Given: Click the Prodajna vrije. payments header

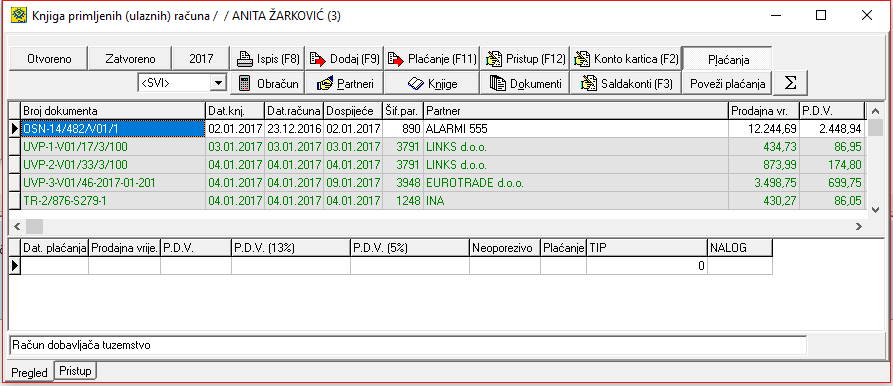Looking at the screenshot, I should point(125,248).
